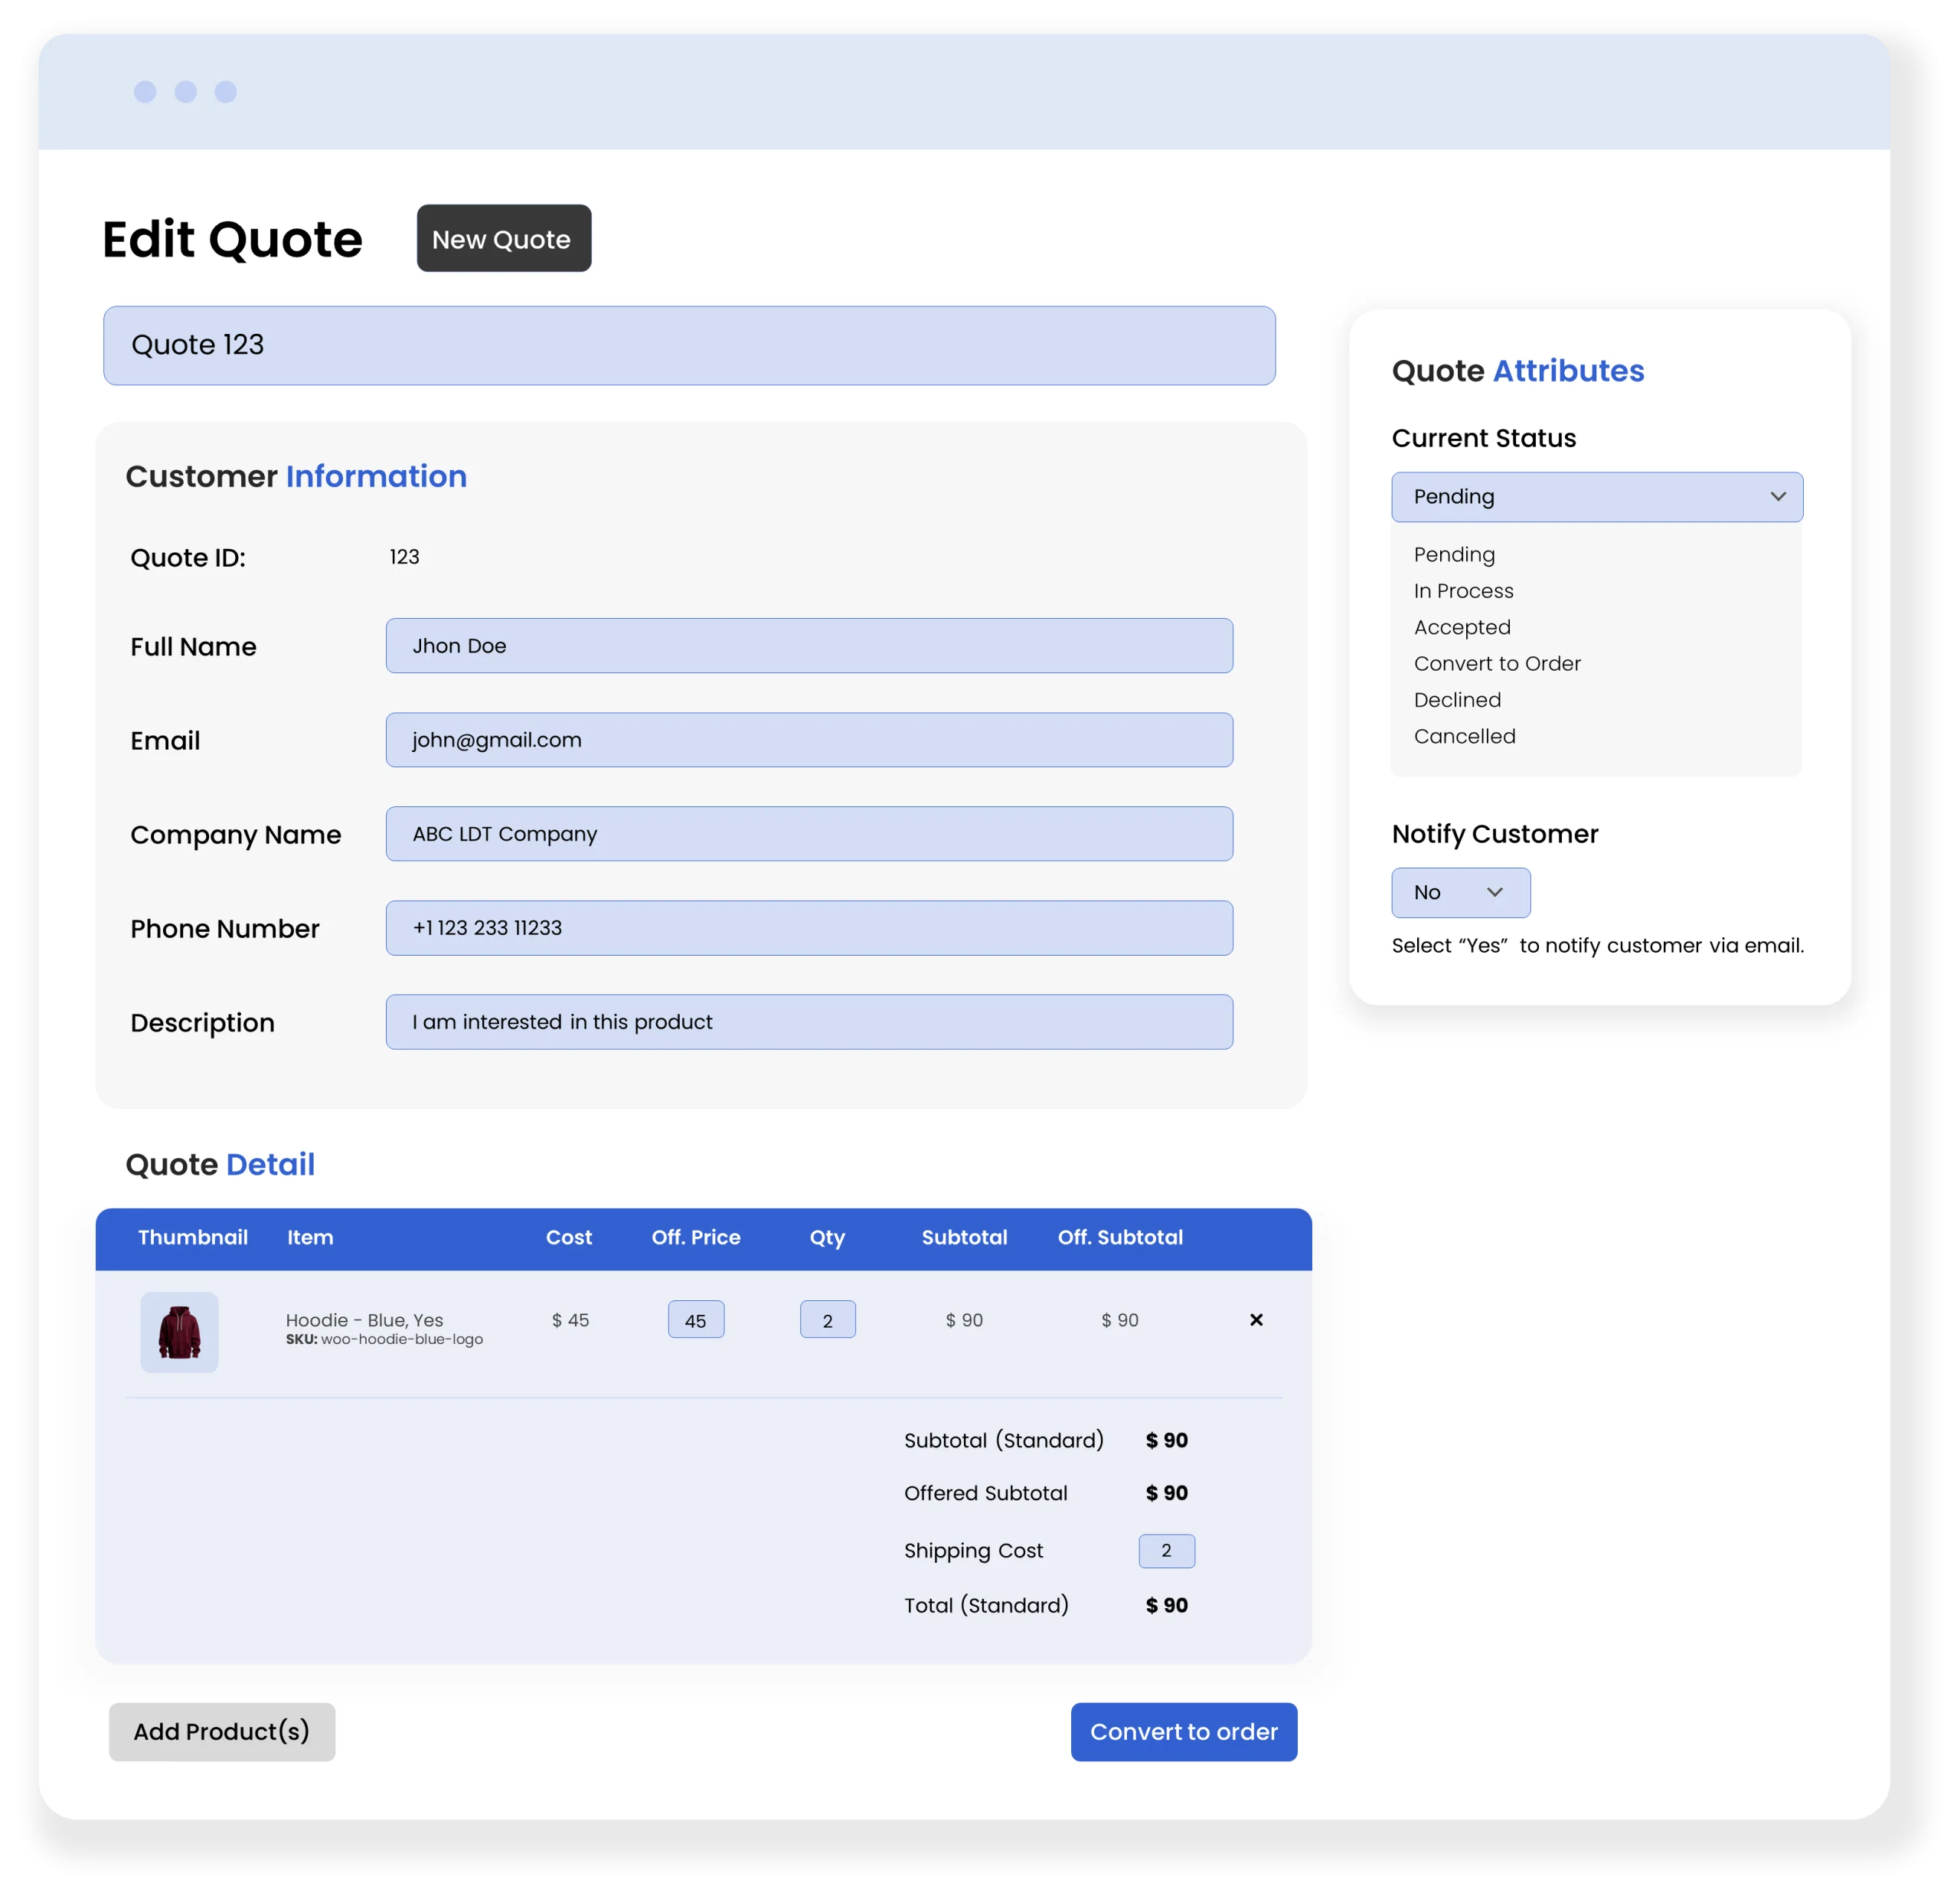Choose Cancelled status option
1960x1893 pixels.
[x=1464, y=736]
